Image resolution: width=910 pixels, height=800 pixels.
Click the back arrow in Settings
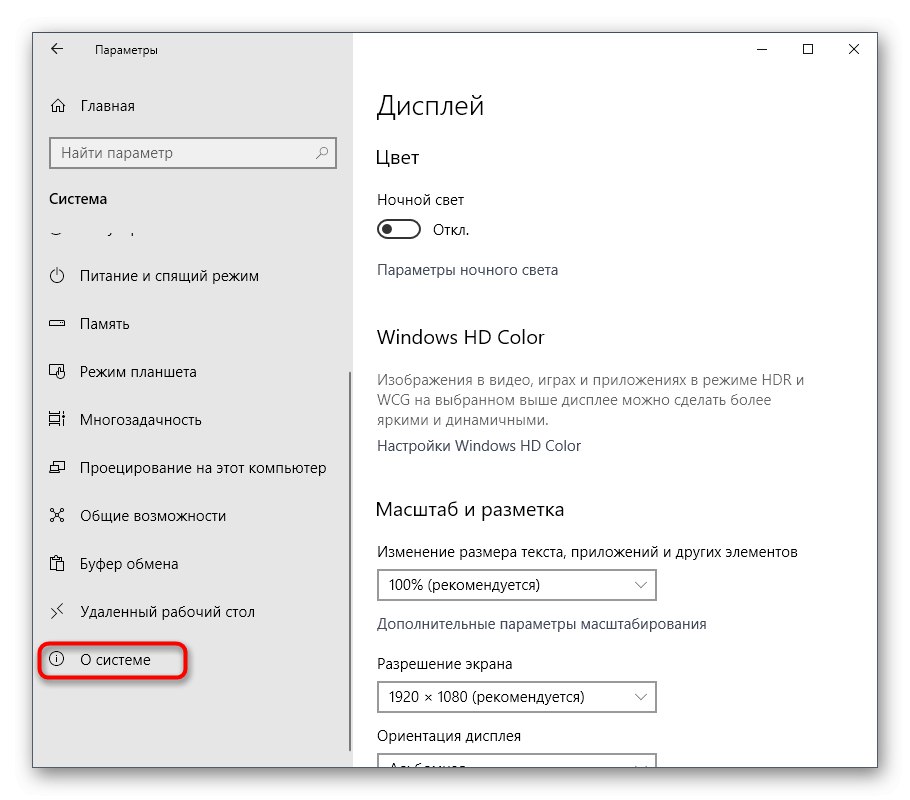(57, 49)
